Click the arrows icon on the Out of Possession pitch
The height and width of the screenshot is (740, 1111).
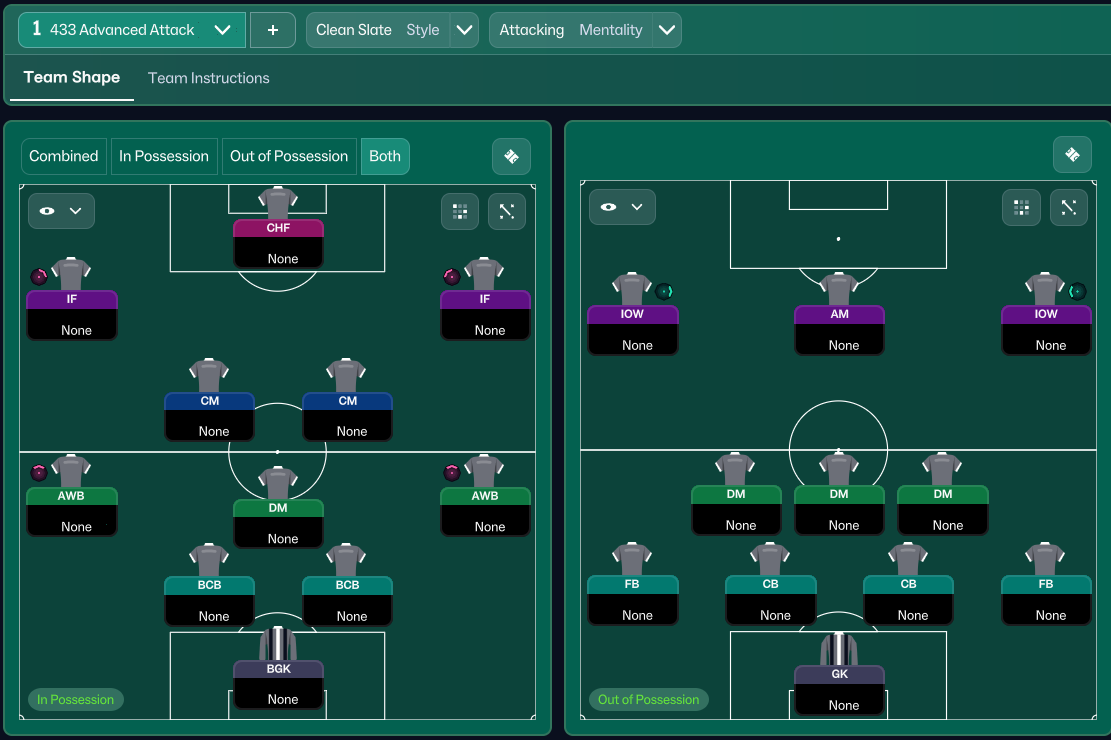click(1068, 207)
